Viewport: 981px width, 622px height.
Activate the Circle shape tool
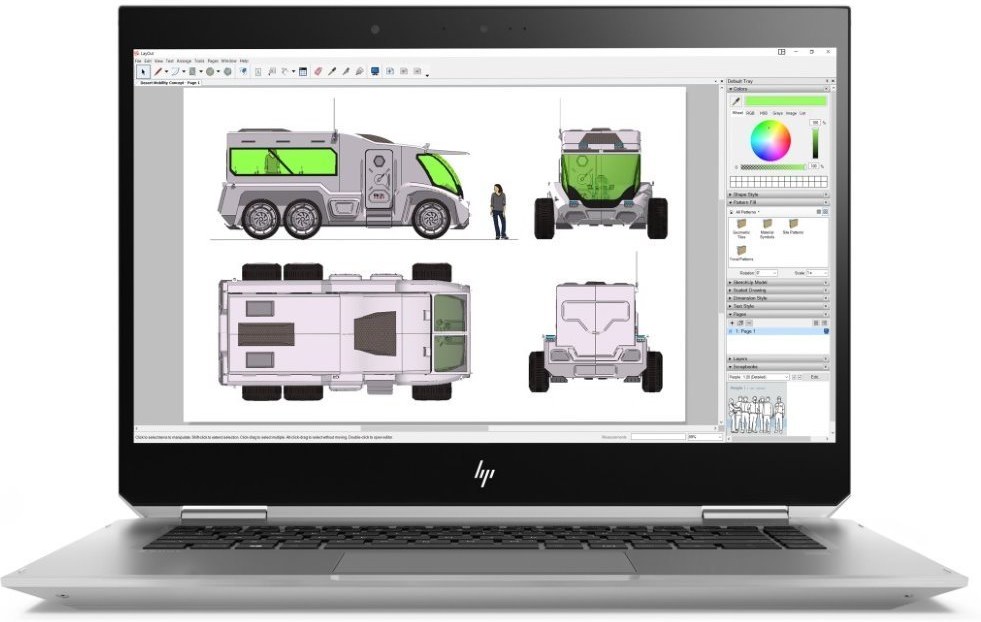pos(211,72)
